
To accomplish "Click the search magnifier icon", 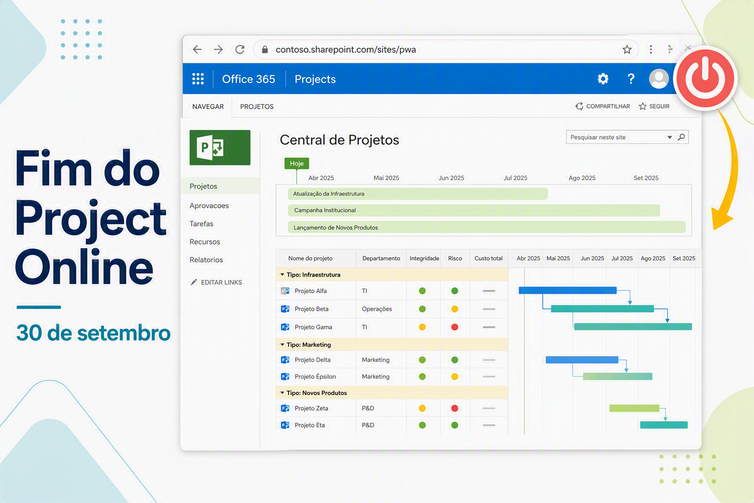I will (x=681, y=137).
